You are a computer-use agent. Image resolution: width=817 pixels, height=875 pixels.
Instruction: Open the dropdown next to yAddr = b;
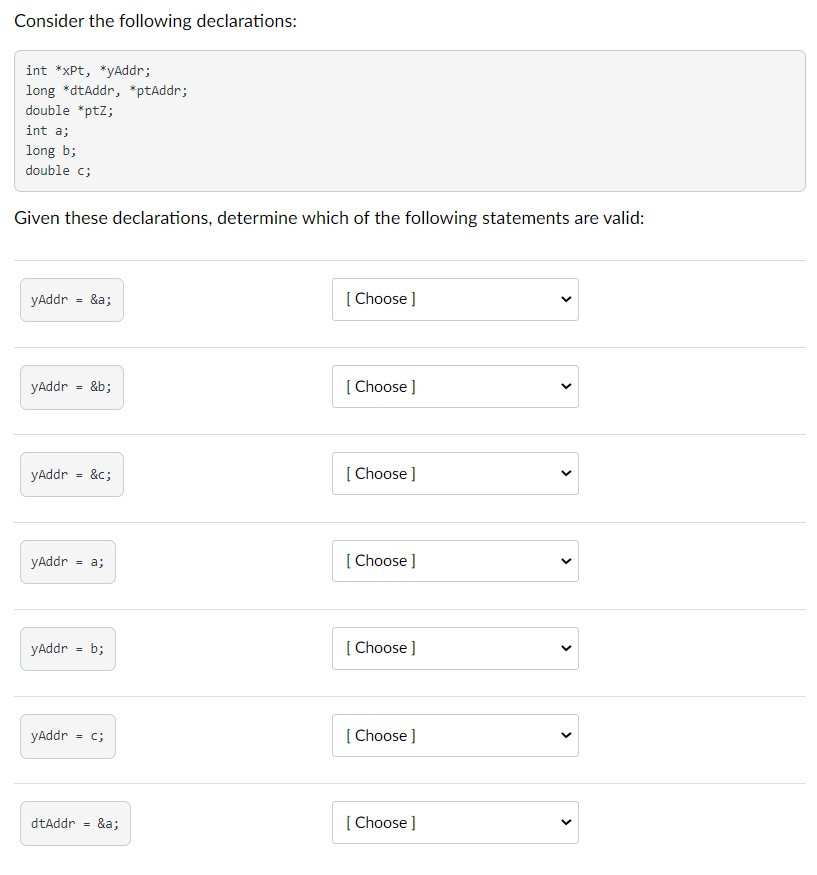[x=455, y=648]
